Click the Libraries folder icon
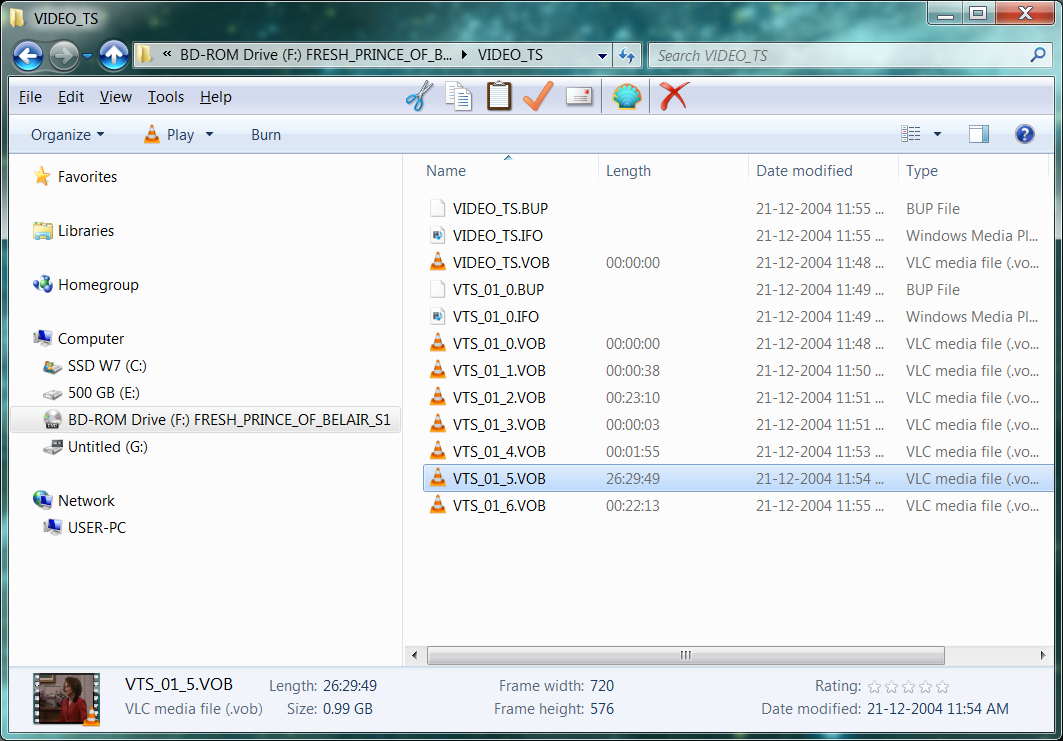Viewport: 1063px width, 741px height. (42, 231)
